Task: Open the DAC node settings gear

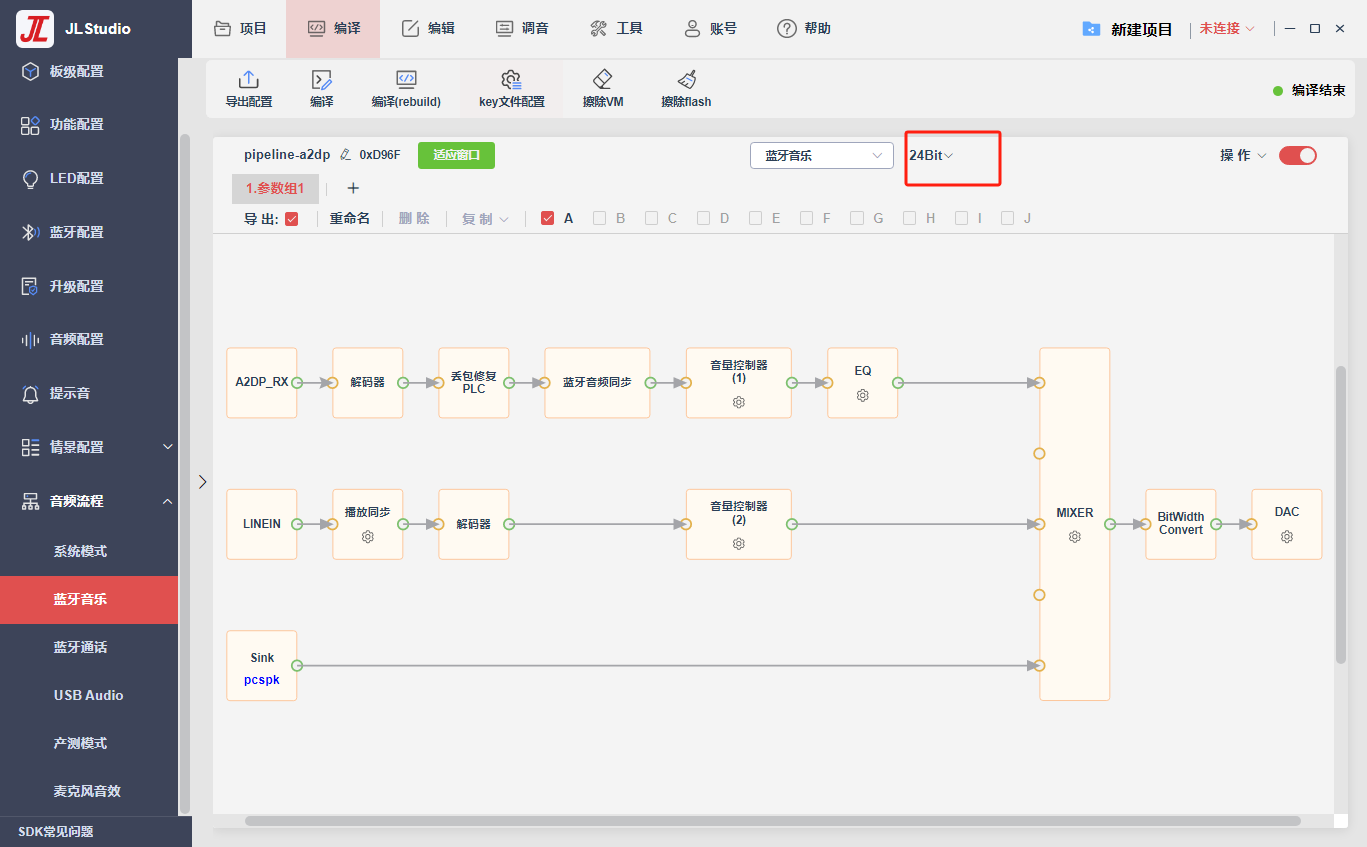Action: 1287,537
